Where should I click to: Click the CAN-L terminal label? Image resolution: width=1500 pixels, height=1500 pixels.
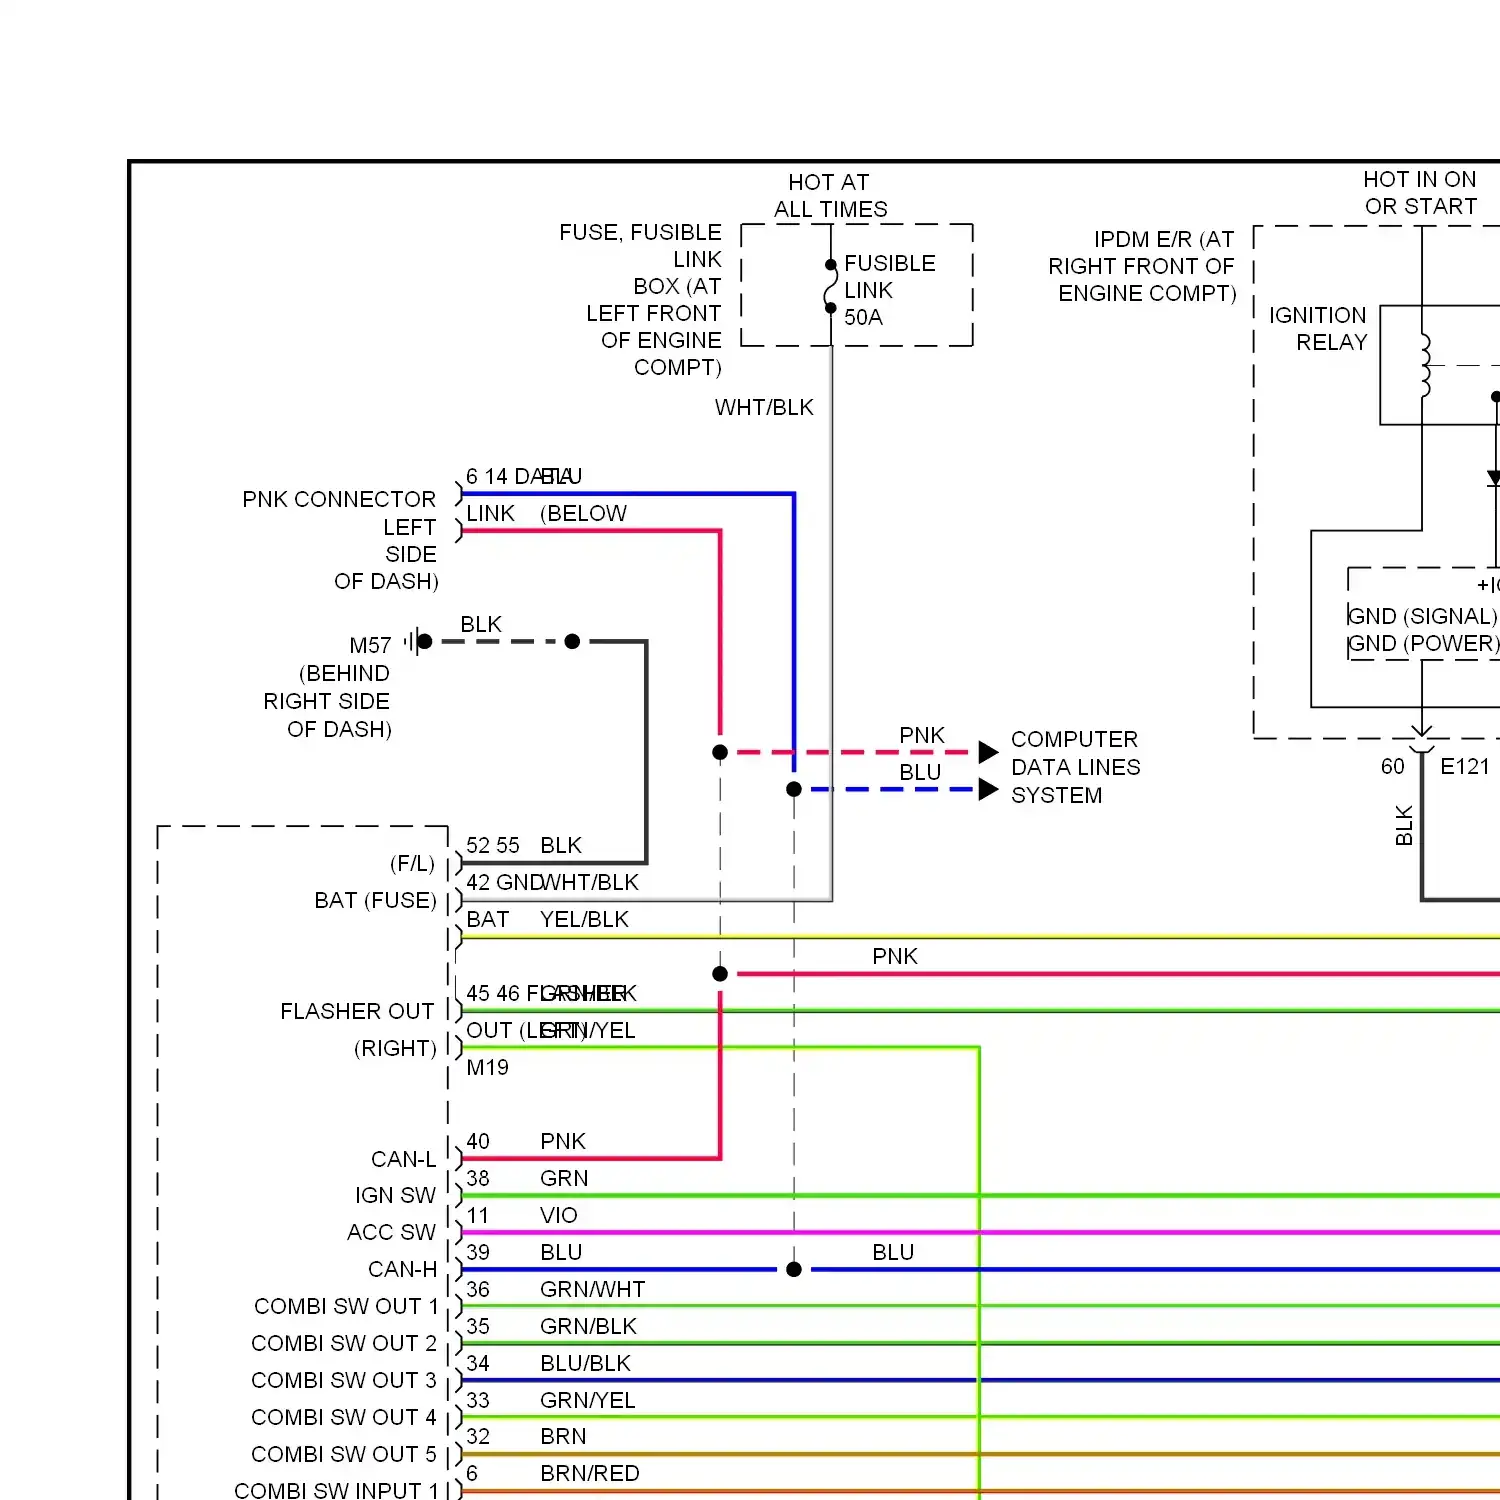coord(403,1159)
